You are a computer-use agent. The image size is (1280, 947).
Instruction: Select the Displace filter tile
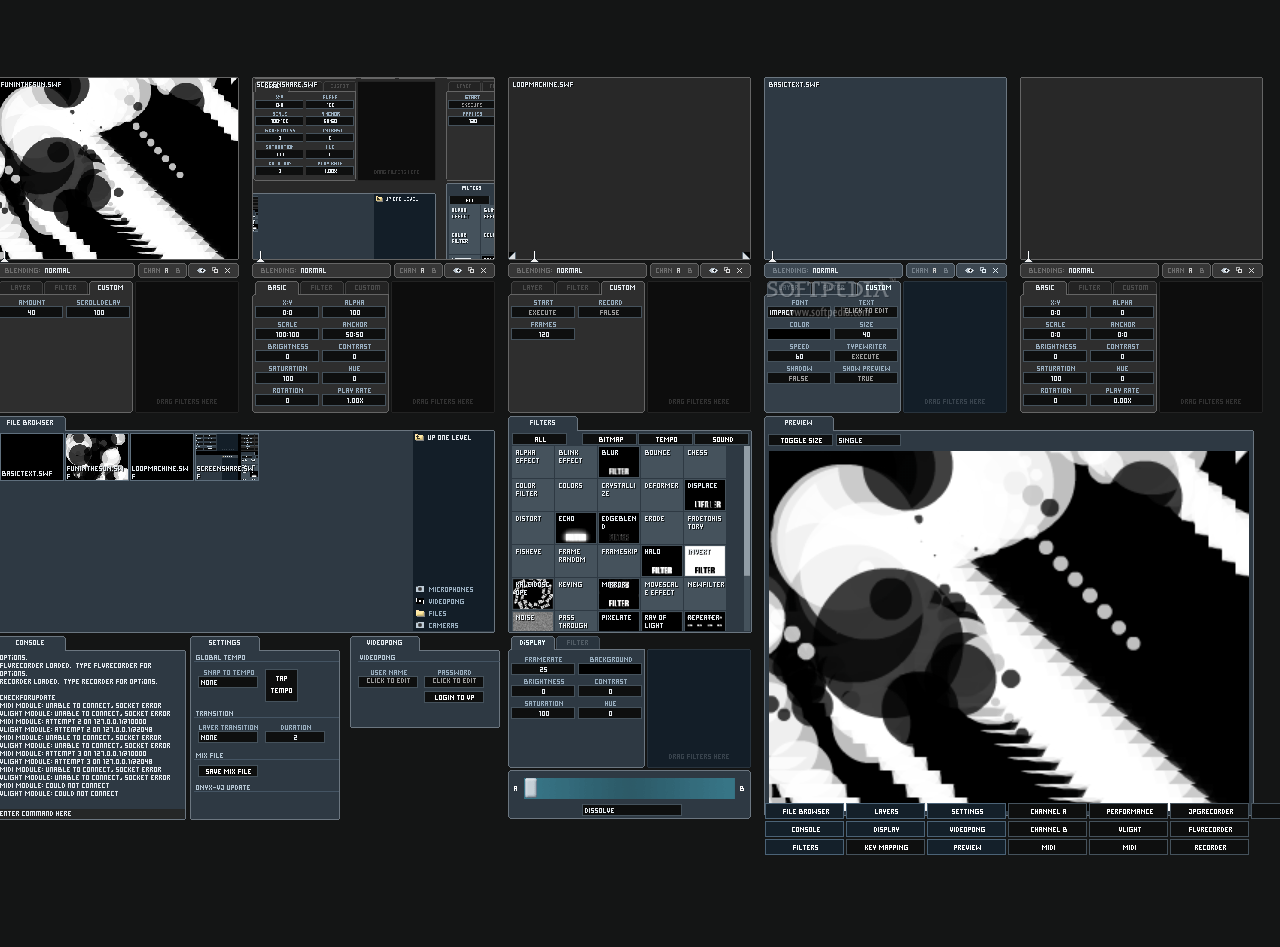(x=704, y=495)
